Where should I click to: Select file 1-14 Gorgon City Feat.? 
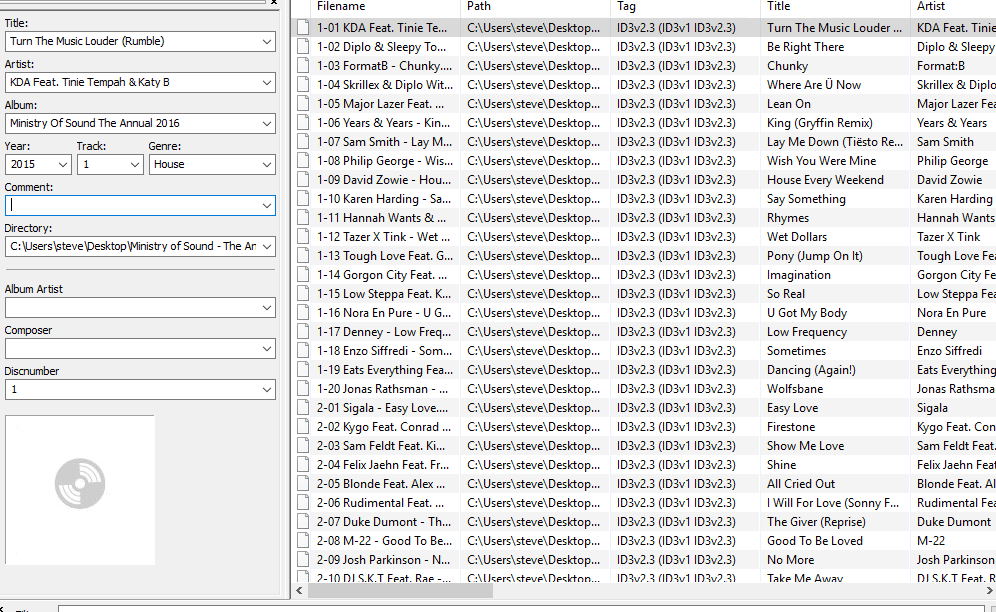pyautogui.click(x=382, y=275)
